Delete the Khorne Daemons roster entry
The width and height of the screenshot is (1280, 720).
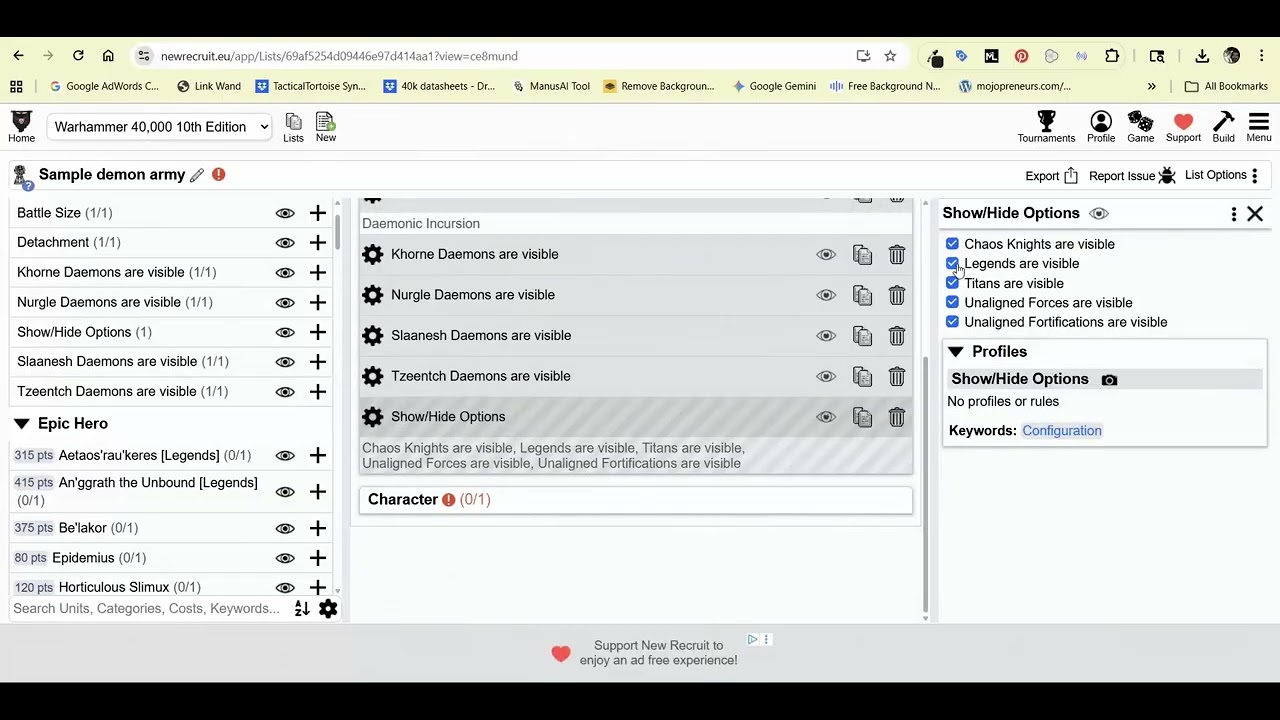[896, 255]
